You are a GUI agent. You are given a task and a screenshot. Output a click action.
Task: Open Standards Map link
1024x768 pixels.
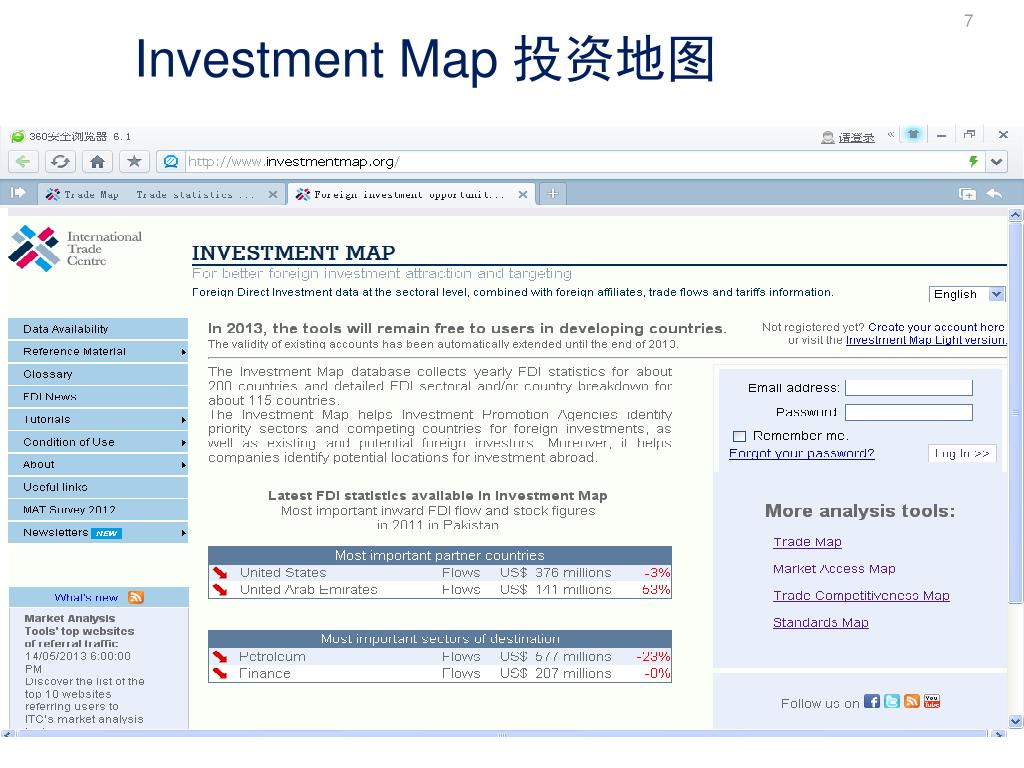(821, 622)
